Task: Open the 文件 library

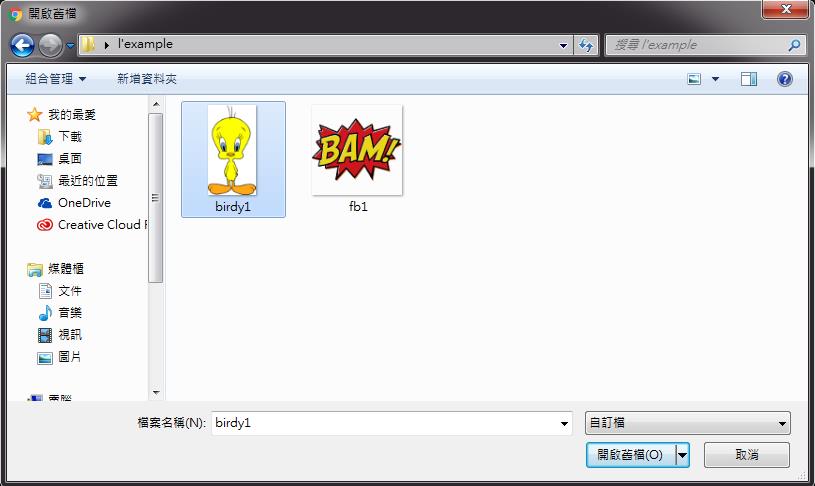Action: click(70, 291)
